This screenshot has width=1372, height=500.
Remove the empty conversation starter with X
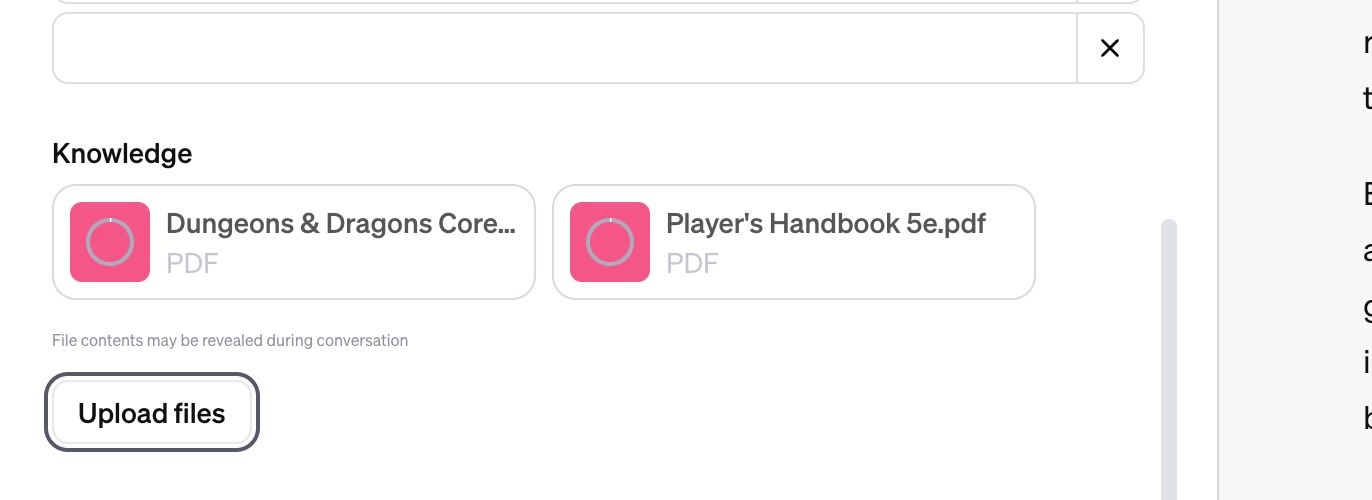pos(1110,48)
